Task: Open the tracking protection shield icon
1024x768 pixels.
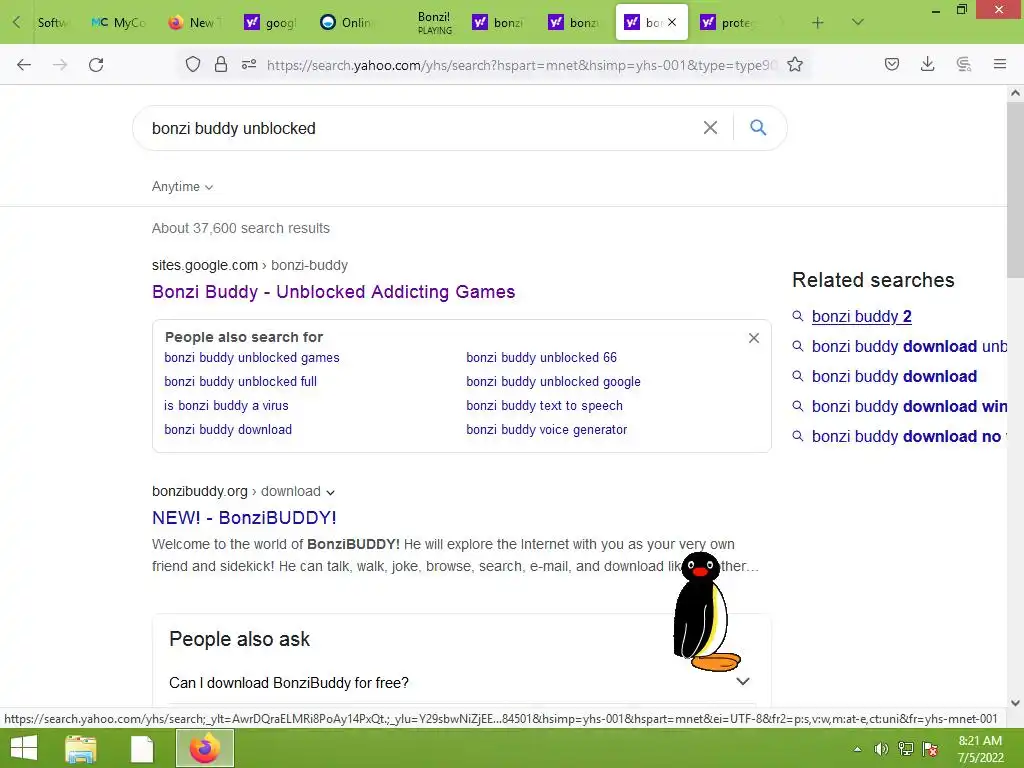Action: click(x=193, y=65)
